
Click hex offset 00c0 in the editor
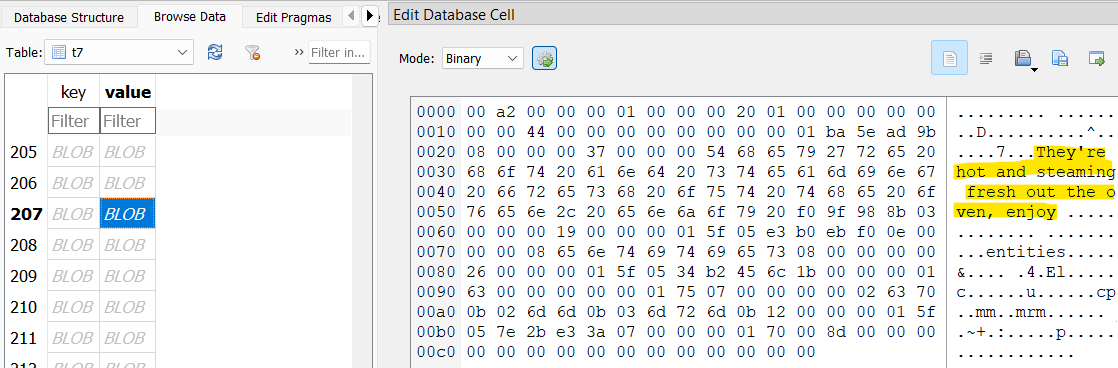pyautogui.click(x=436, y=352)
